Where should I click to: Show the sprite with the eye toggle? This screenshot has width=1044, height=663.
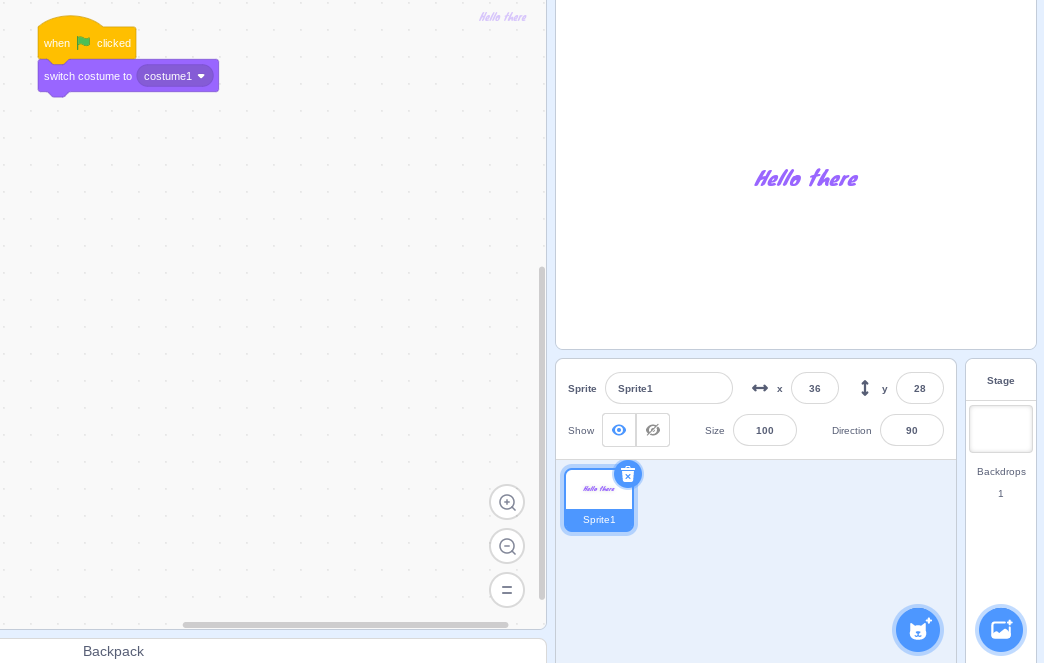point(619,430)
